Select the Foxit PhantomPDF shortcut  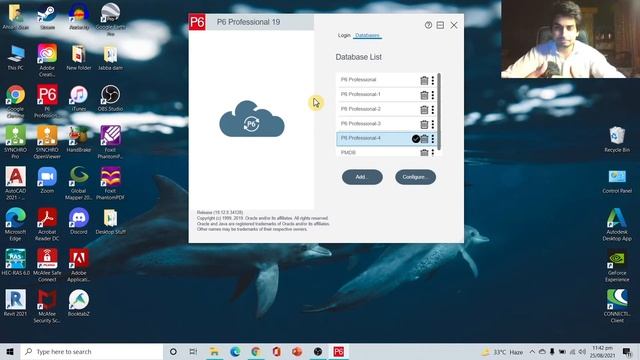click(110, 183)
